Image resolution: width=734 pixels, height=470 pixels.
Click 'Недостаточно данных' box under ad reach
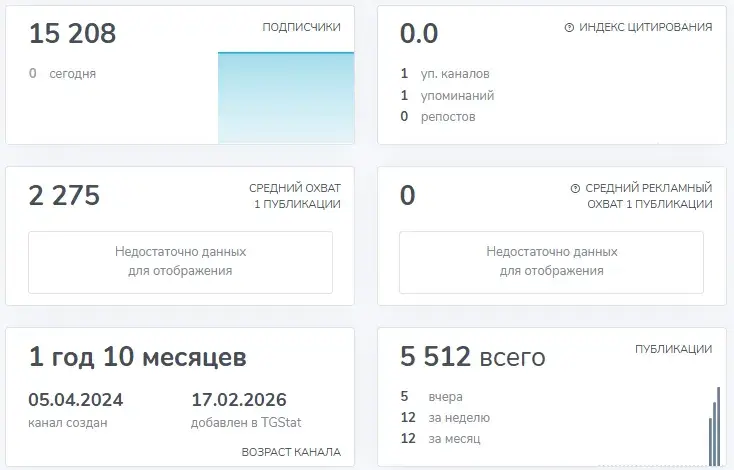tap(551, 262)
